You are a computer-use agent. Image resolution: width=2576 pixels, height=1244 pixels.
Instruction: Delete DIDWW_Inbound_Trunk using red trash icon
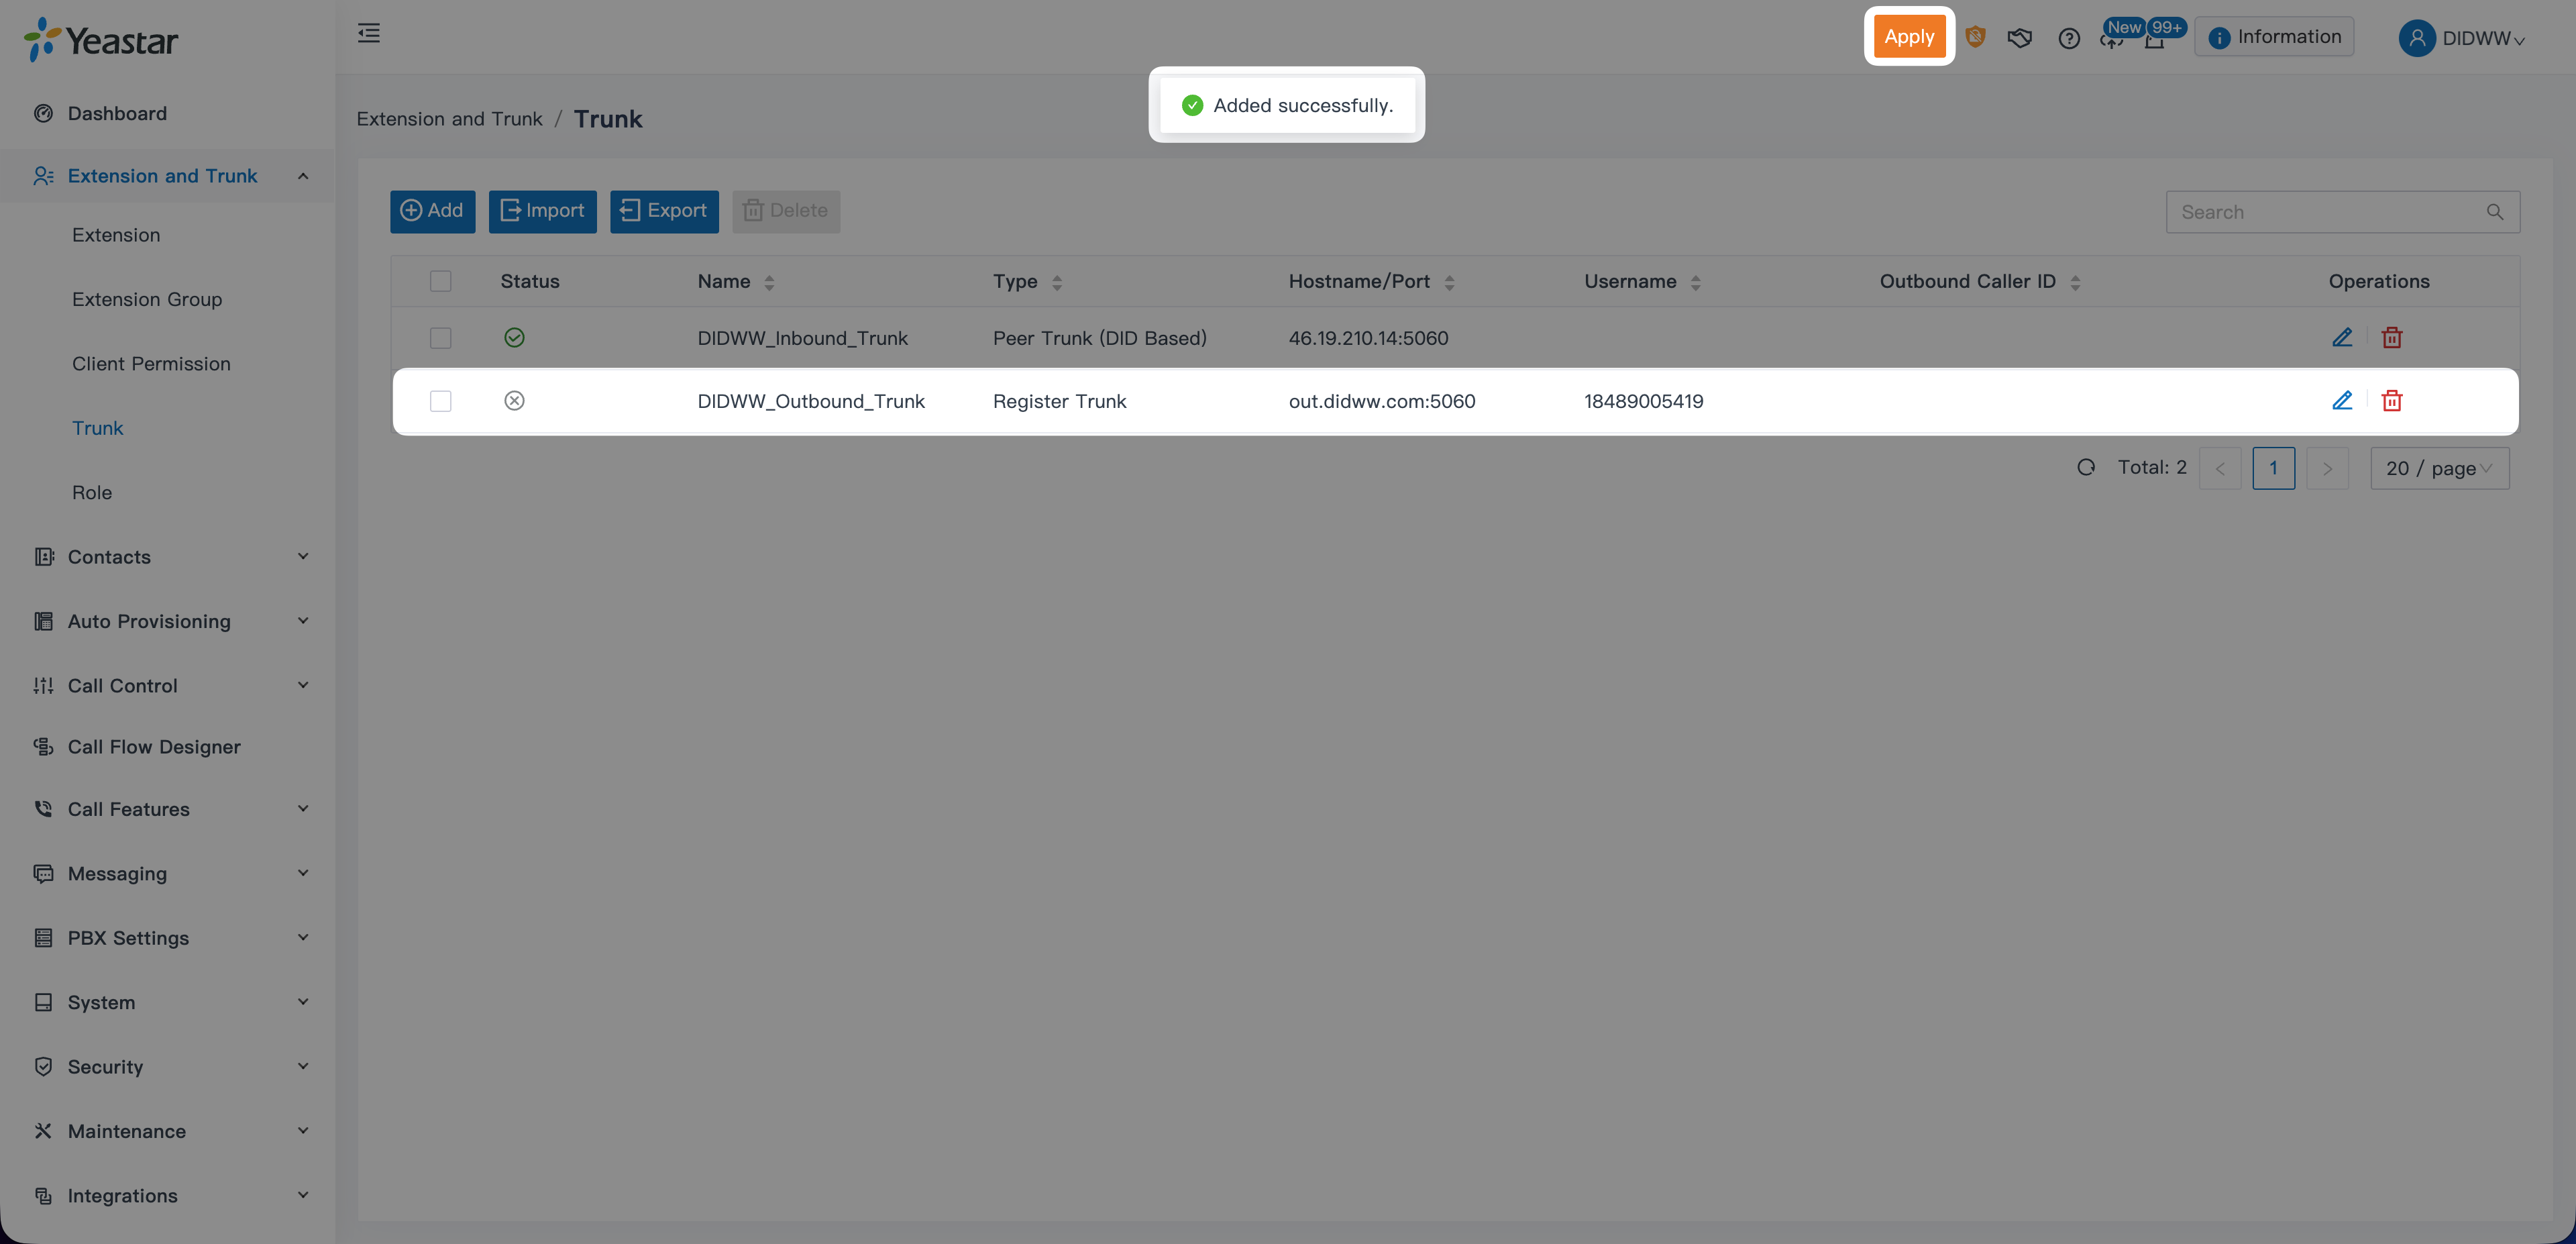(x=2391, y=338)
